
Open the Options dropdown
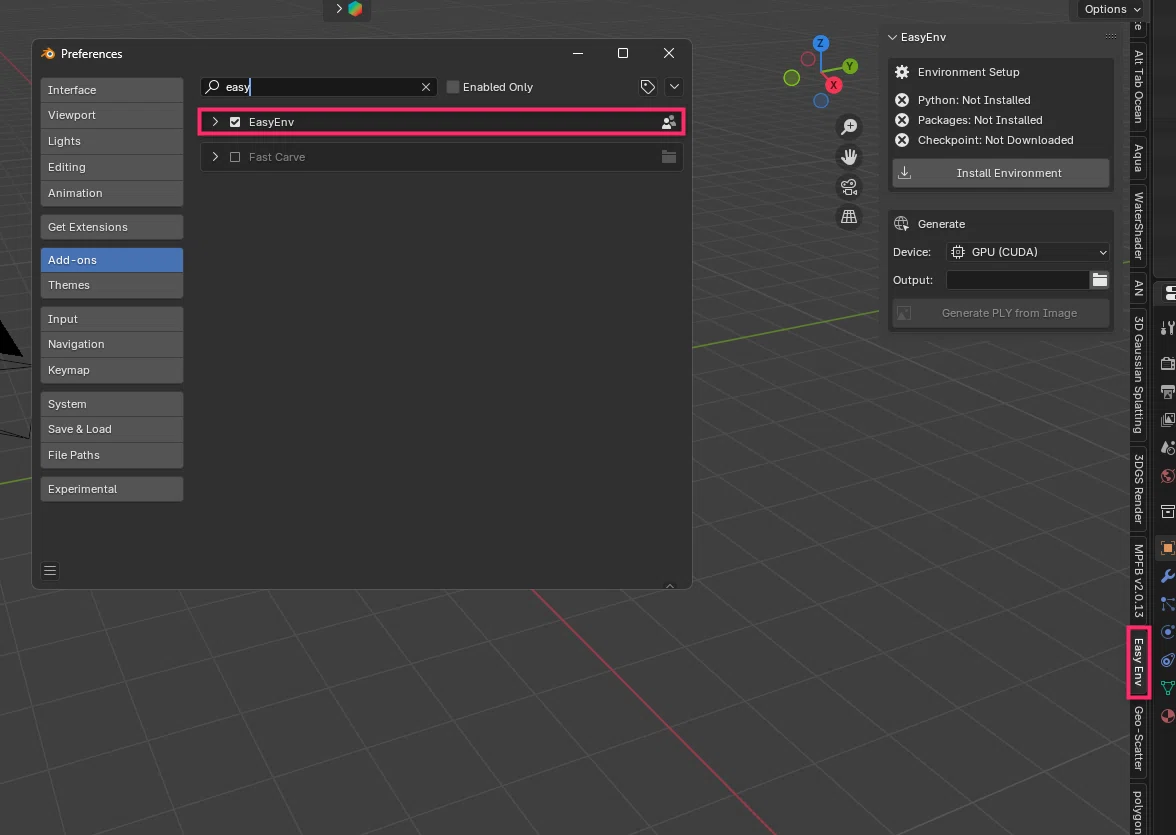pyautogui.click(x=1112, y=9)
